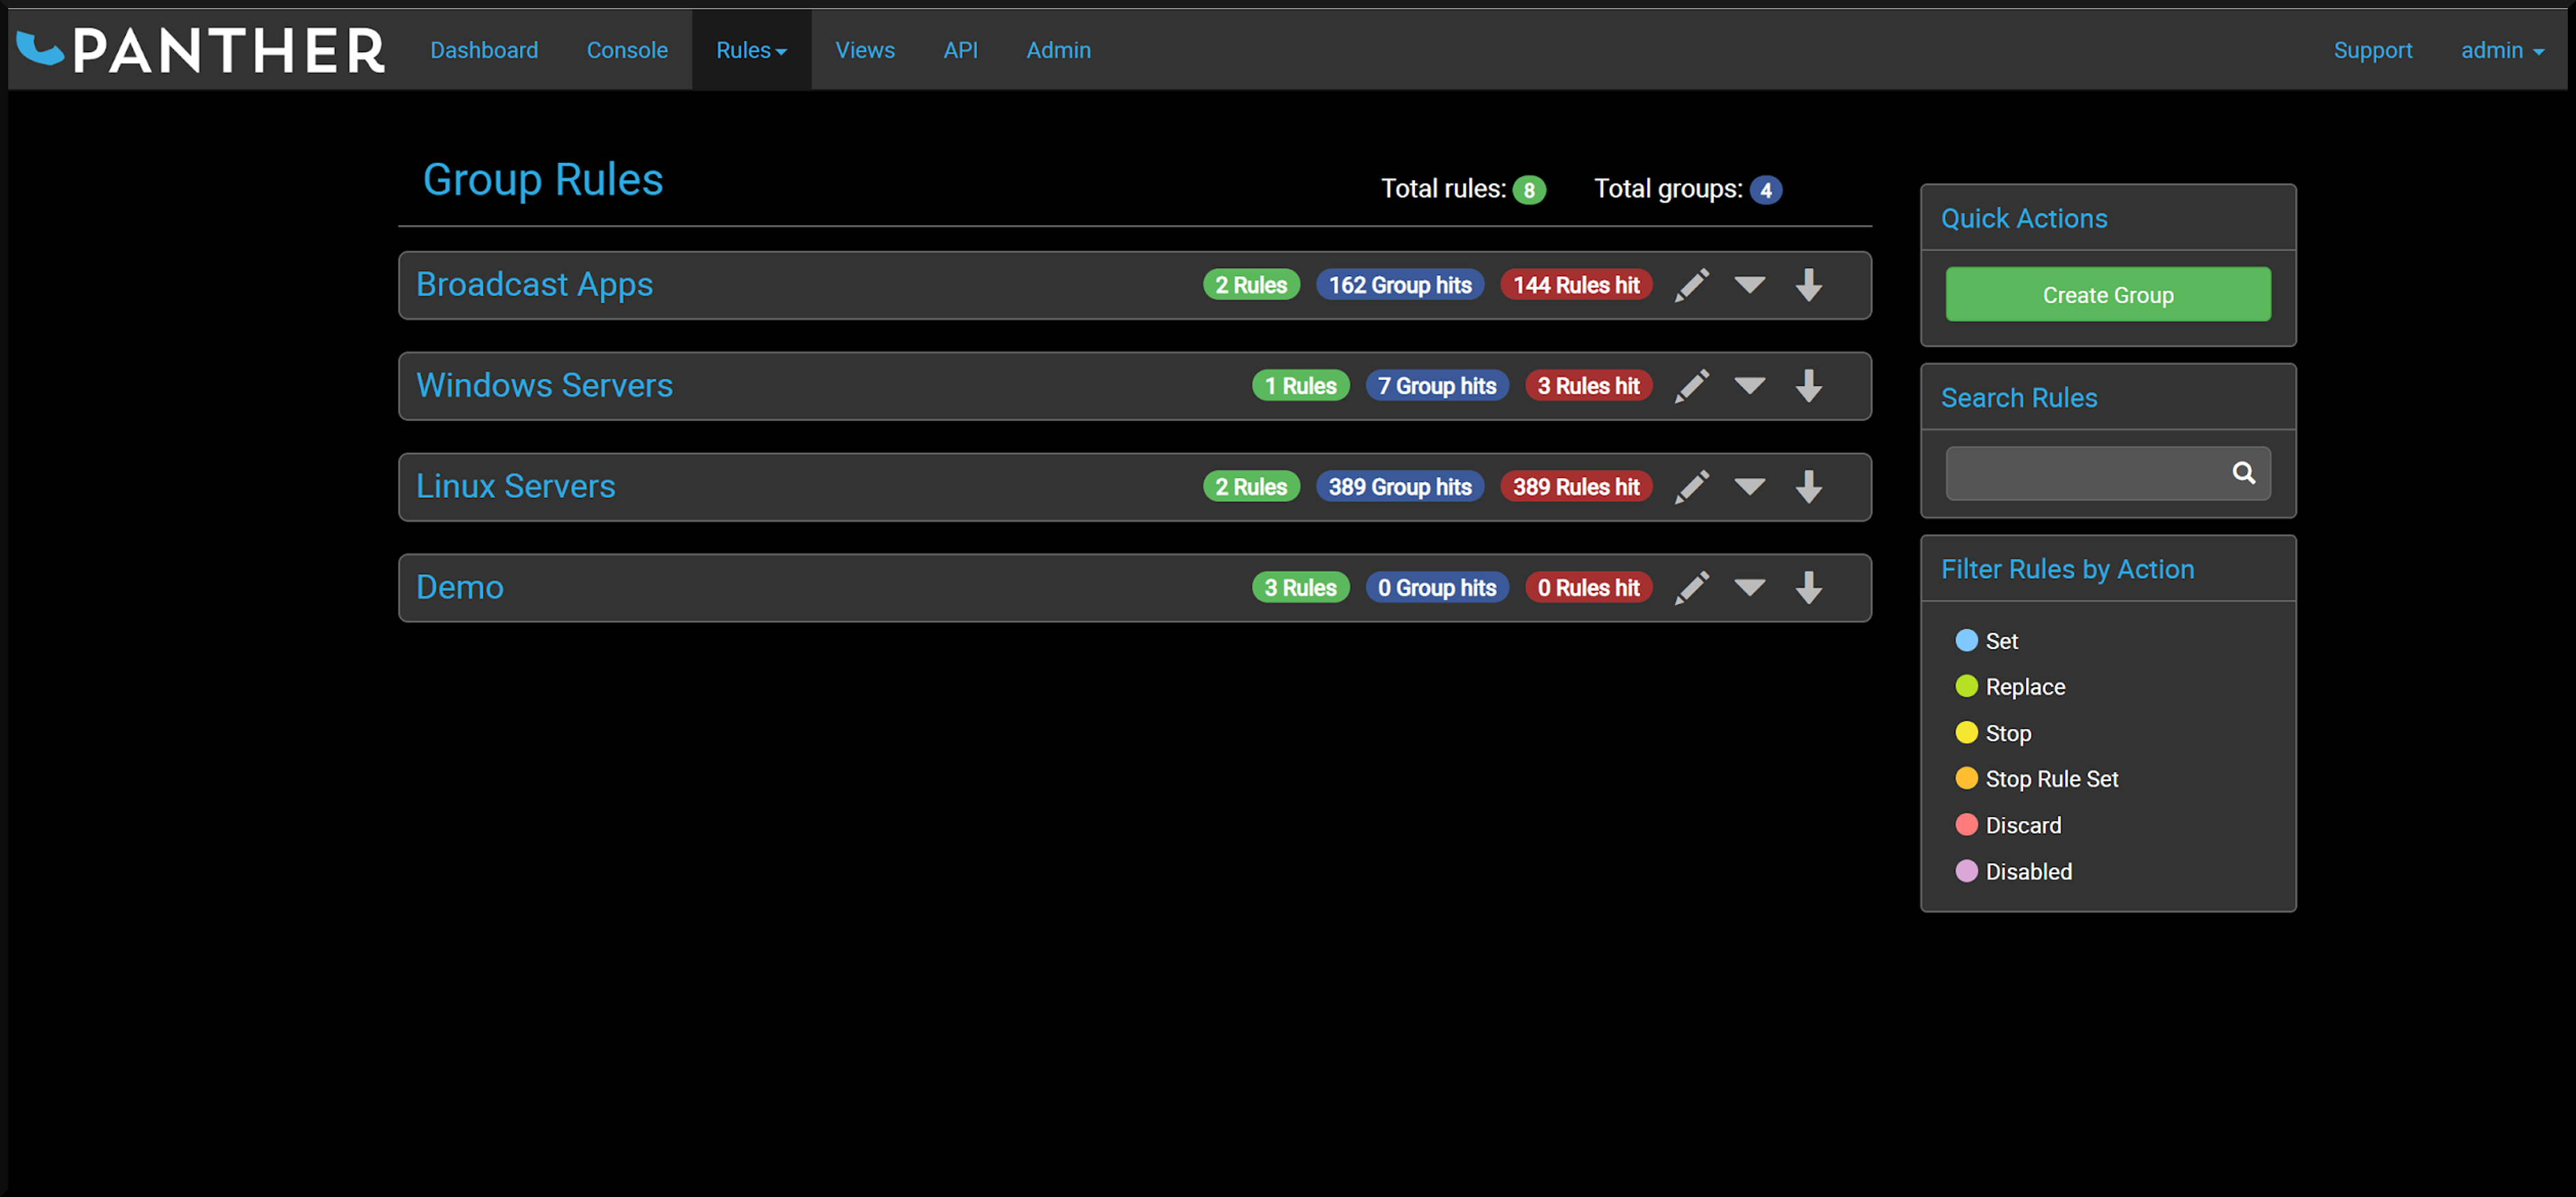Open the Demo group
The height and width of the screenshot is (1197, 2576).
coord(460,588)
